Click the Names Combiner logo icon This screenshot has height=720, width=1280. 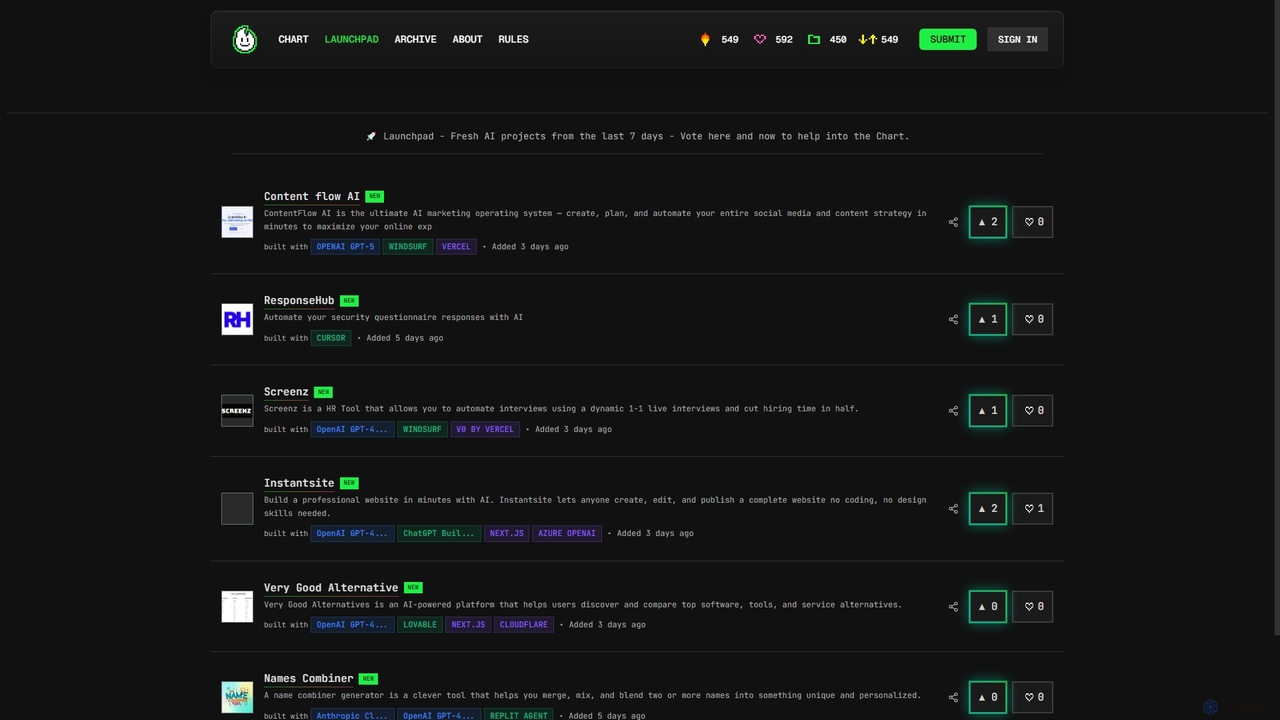point(237,697)
